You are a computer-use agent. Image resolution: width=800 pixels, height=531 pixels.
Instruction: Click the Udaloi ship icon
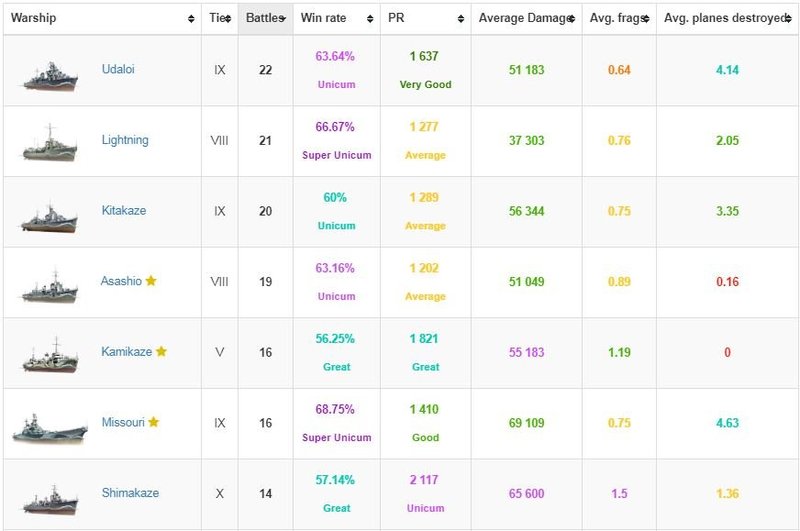click(49, 74)
